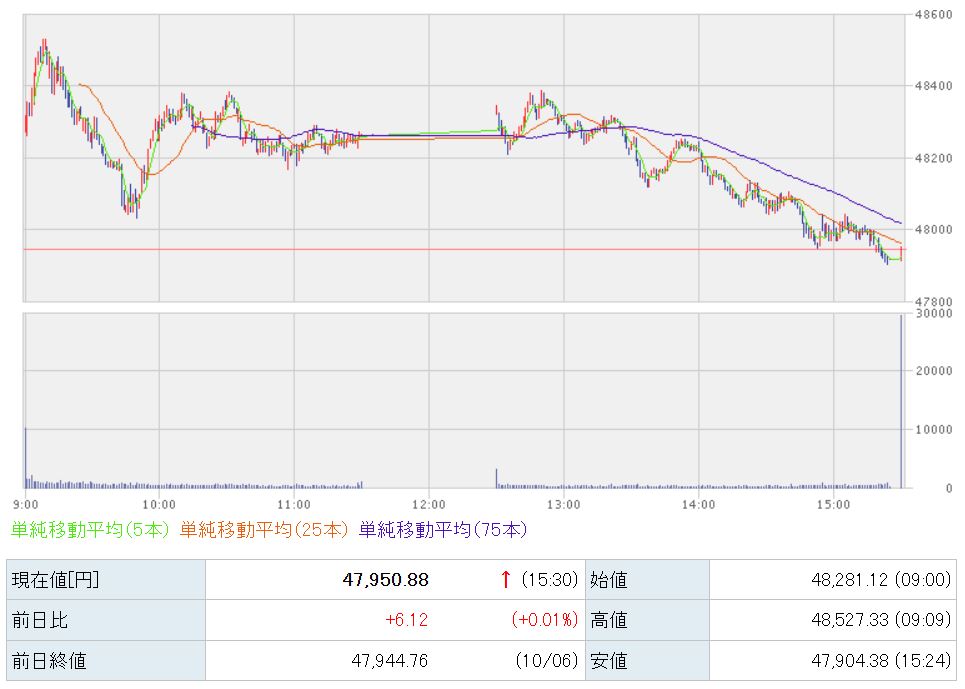965x689 pixels.
Task: Click the red up arrow beside current price
Action: 506,579
